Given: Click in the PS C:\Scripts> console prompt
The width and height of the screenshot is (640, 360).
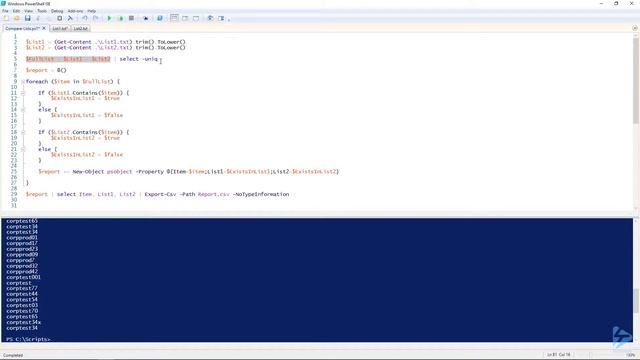Looking at the screenshot, I should [x=28, y=339].
